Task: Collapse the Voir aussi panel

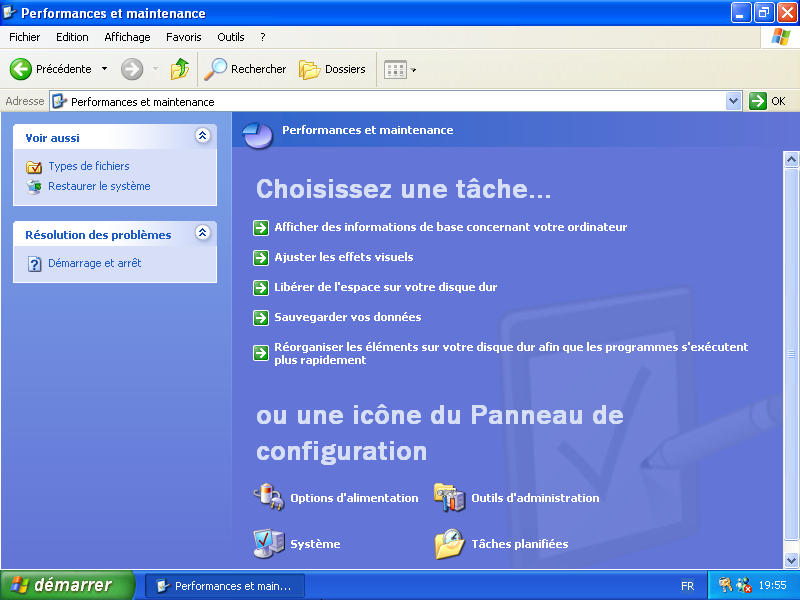Action: coord(203,136)
